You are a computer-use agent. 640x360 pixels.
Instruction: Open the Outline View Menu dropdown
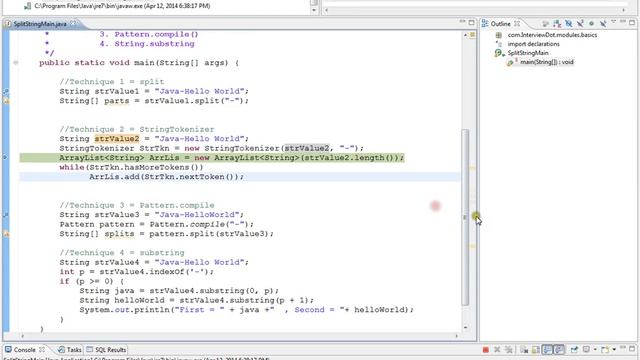pos(613,22)
